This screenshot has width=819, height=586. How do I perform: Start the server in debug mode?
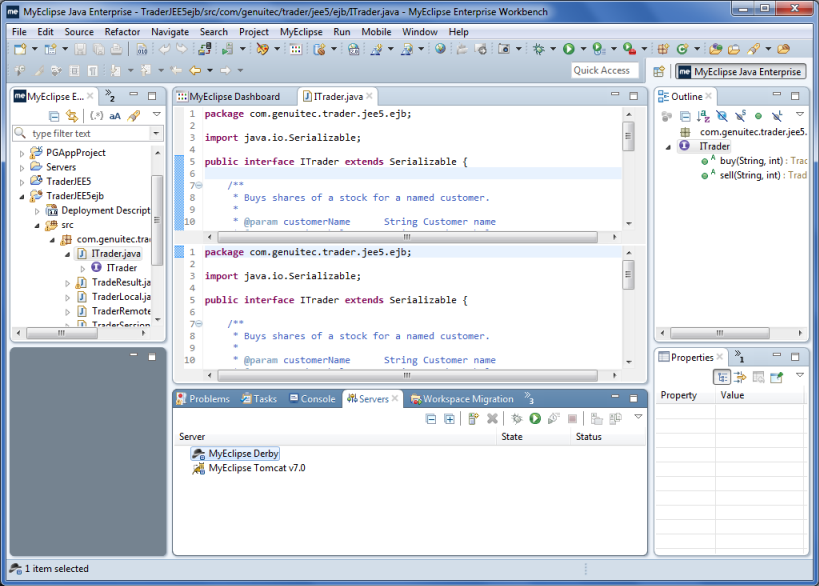[x=515, y=420]
